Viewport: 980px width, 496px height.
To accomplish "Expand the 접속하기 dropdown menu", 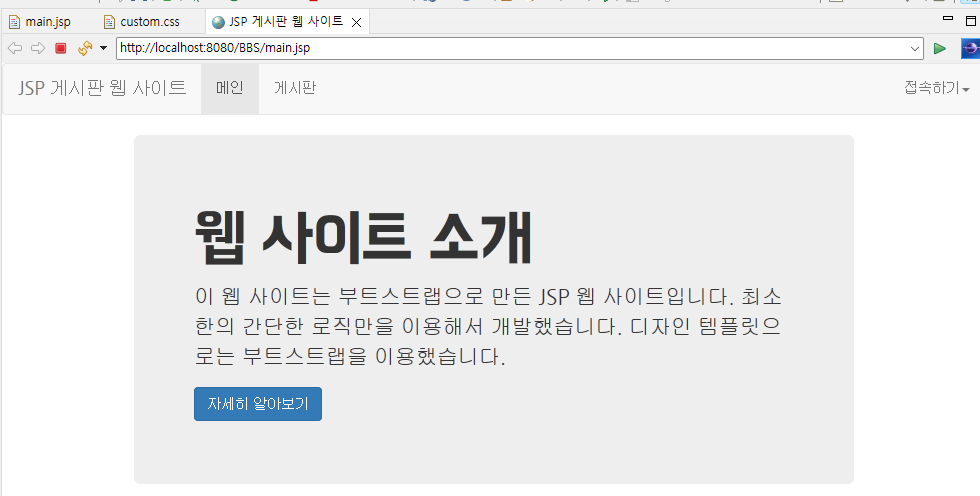I will pyautogui.click(x=936, y=88).
